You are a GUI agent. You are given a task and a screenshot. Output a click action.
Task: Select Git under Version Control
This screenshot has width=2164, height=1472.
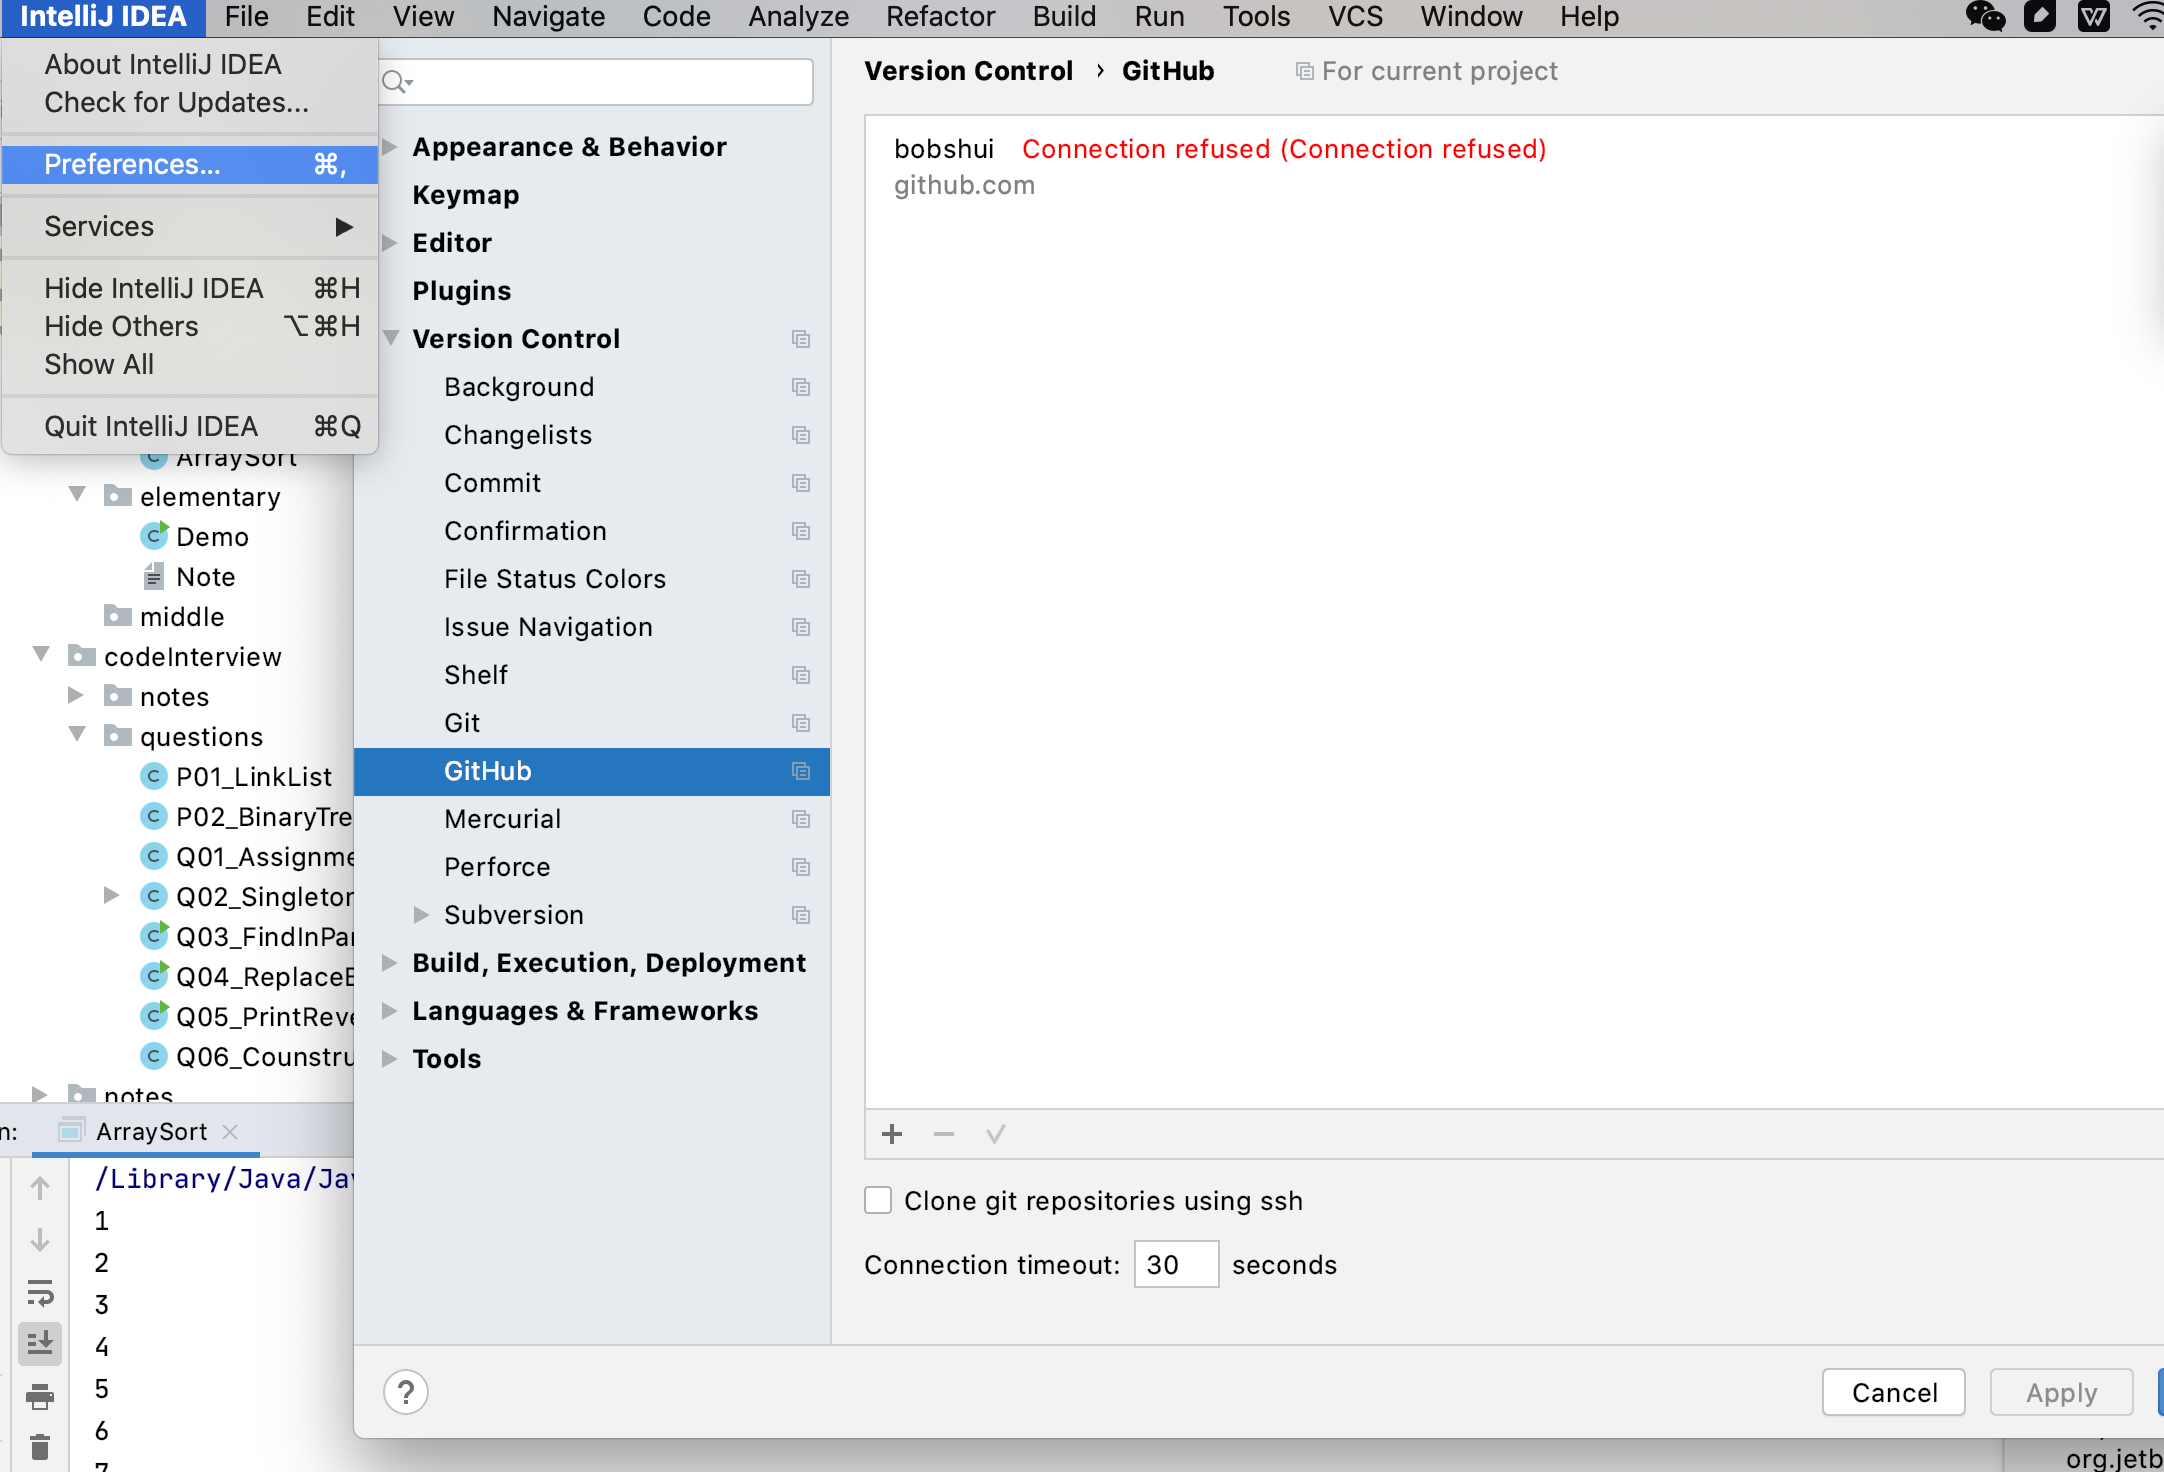point(462,723)
